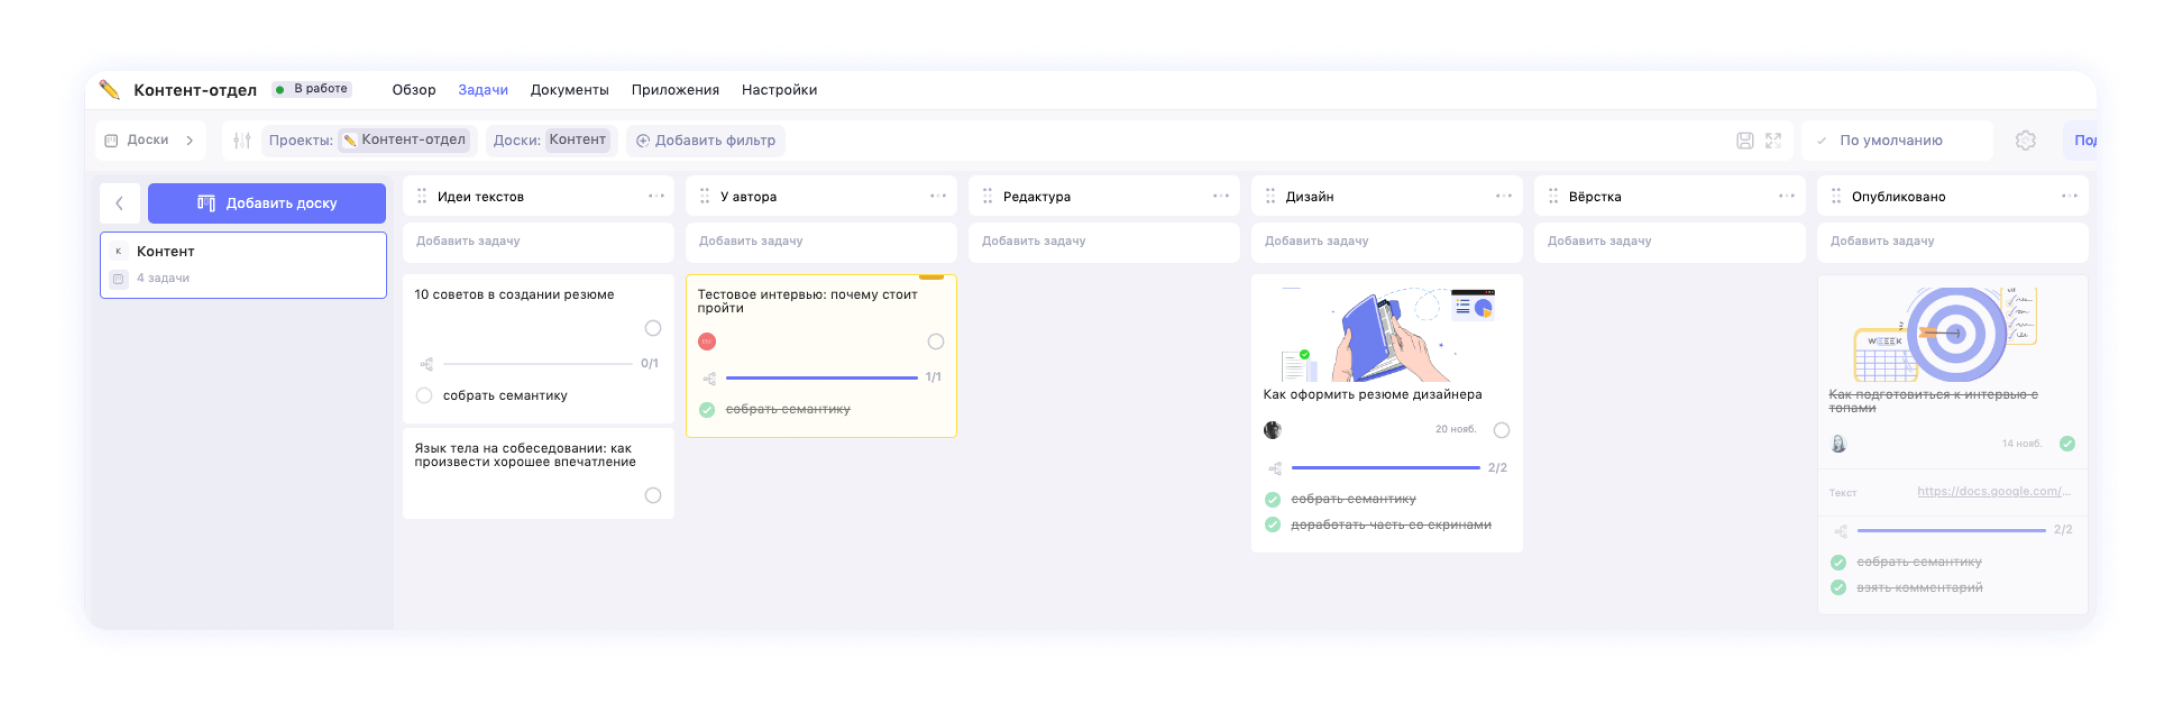
Task: Mark Тестовое интервью task complete
Action: tap(936, 342)
